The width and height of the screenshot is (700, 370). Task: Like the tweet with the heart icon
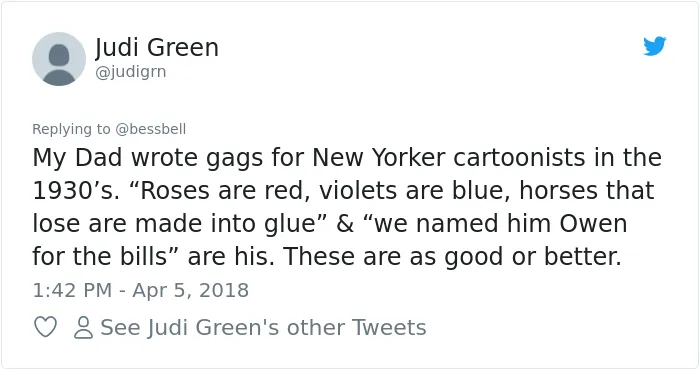coord(46,327)
